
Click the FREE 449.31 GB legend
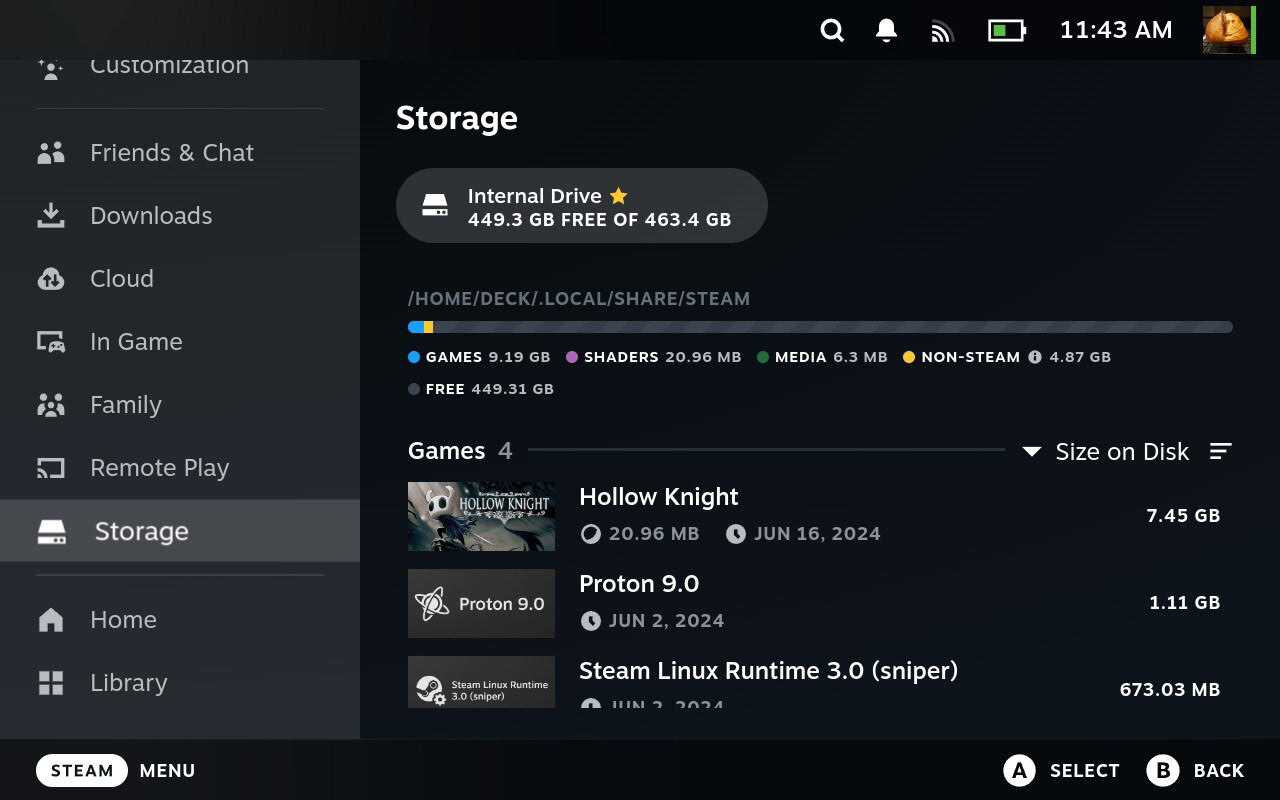pyautogui.click(x=481, y=389)
